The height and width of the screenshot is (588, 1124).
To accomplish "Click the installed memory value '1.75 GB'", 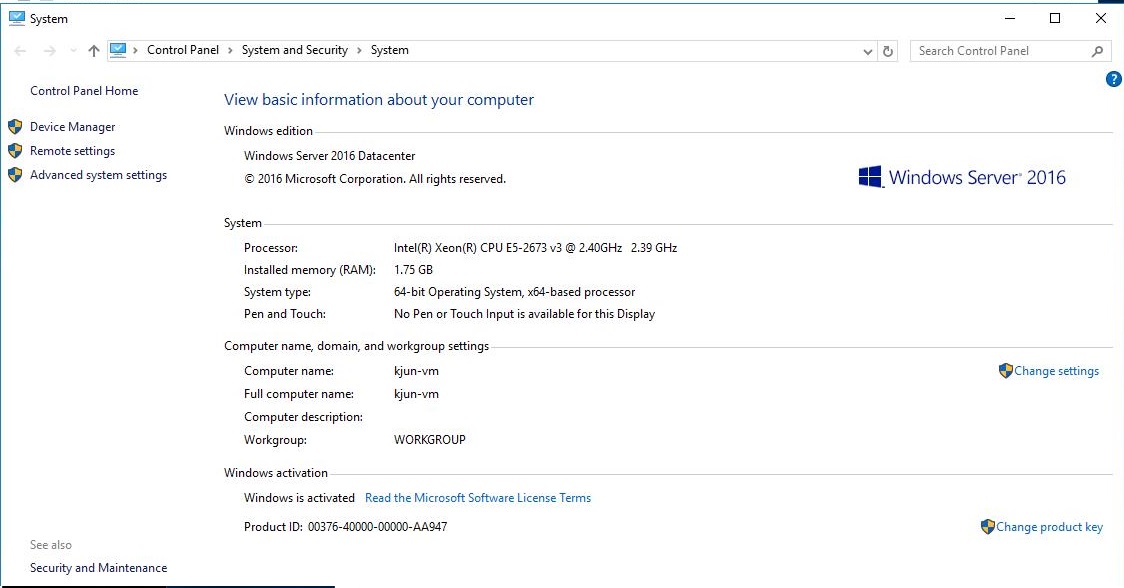I will pyautogui.click(x=414, y=270).
